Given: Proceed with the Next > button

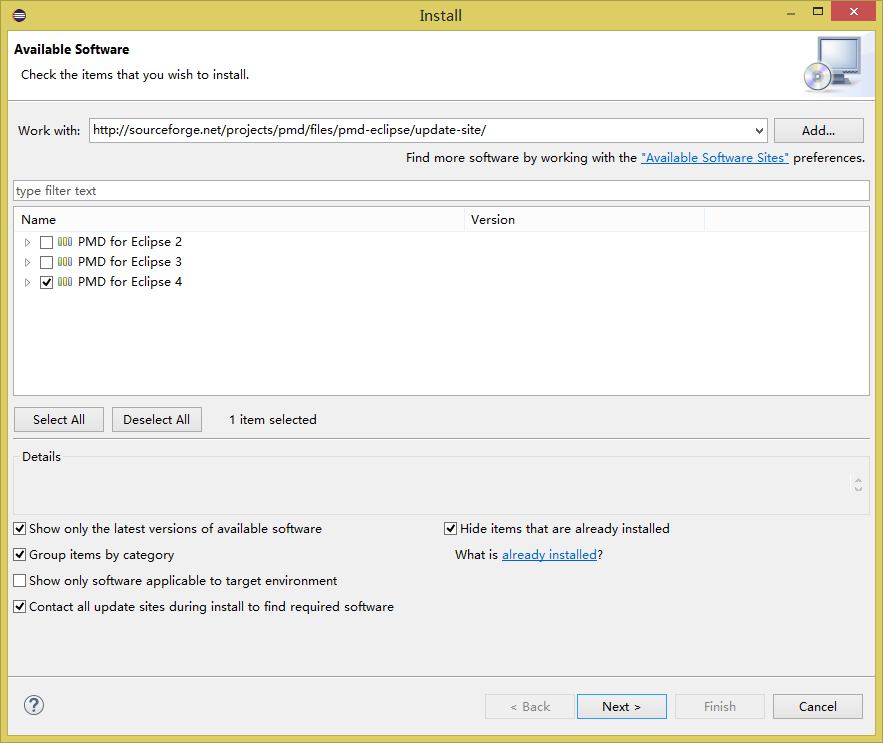Looking at the screenshot, I should (622, 706).
